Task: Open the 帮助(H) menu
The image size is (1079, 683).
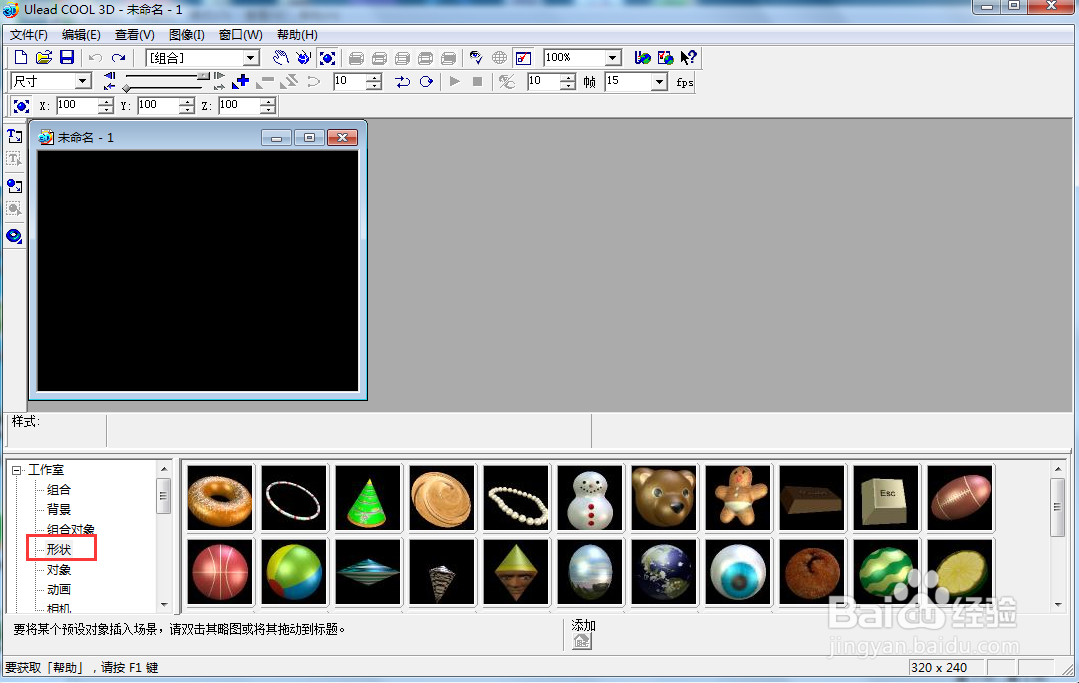Action: [297, 34]
